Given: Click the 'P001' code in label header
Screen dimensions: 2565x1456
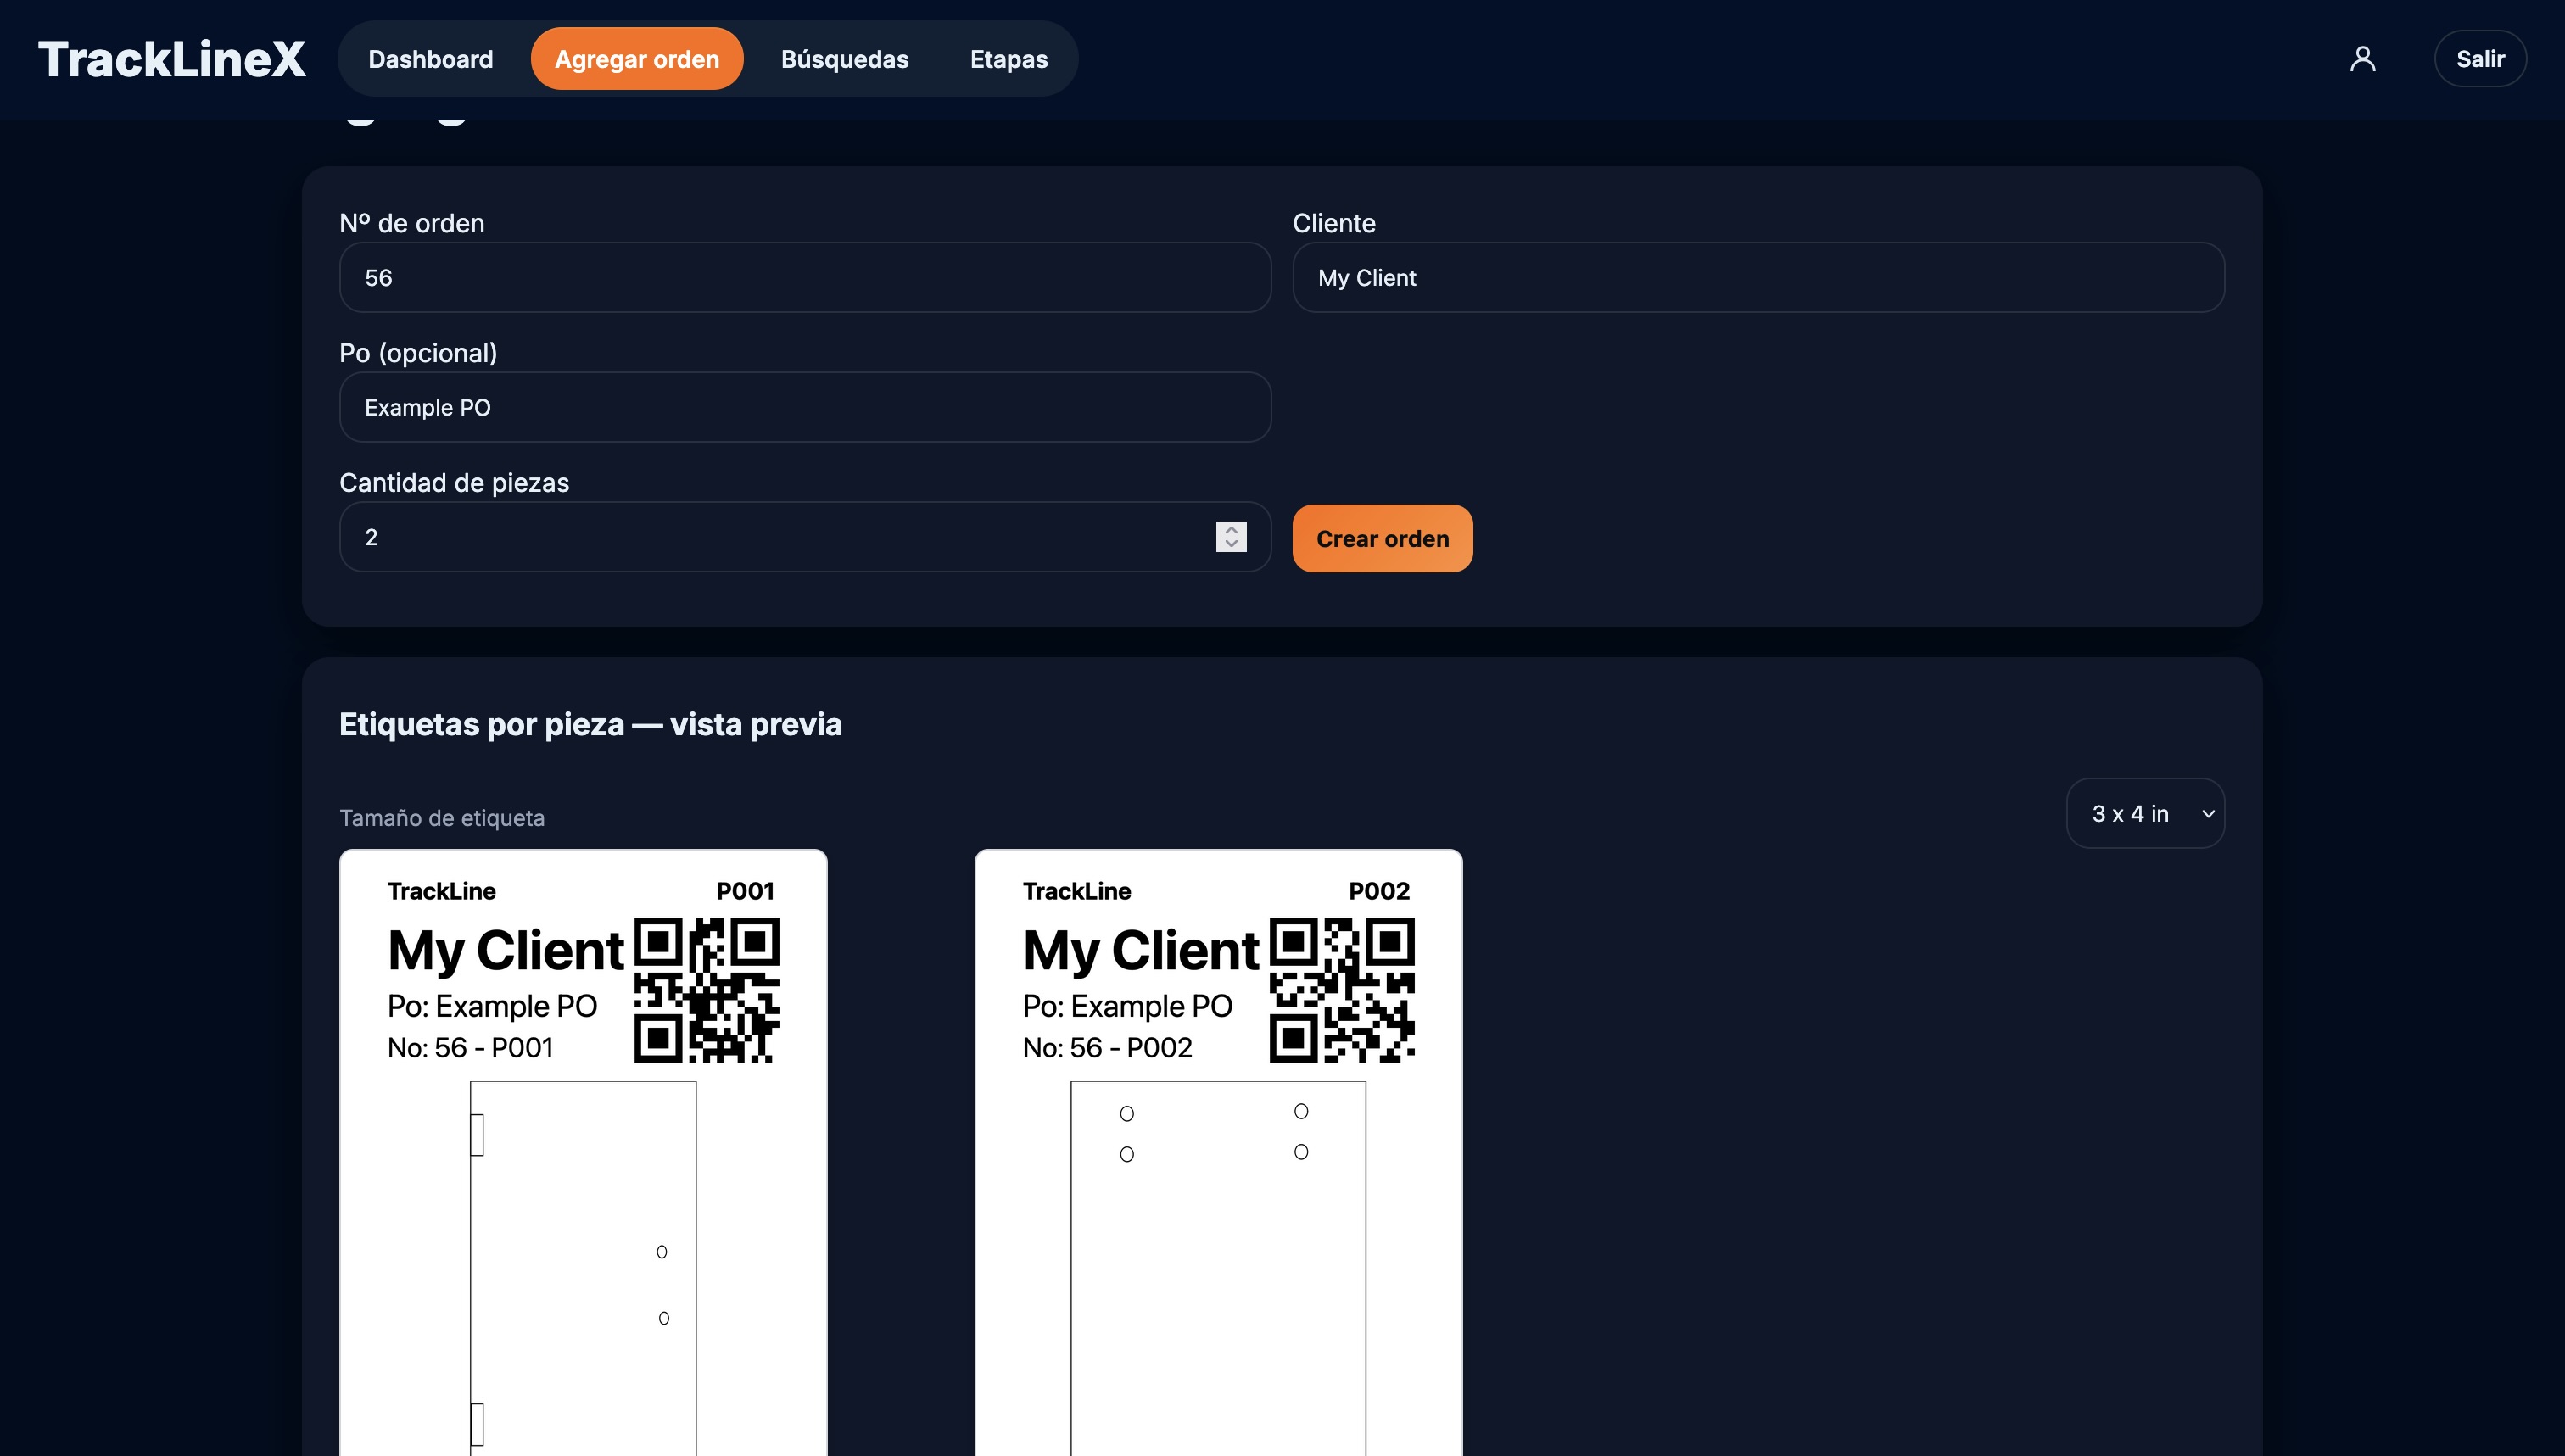Looking at the screenshot, I should (745, 891).
